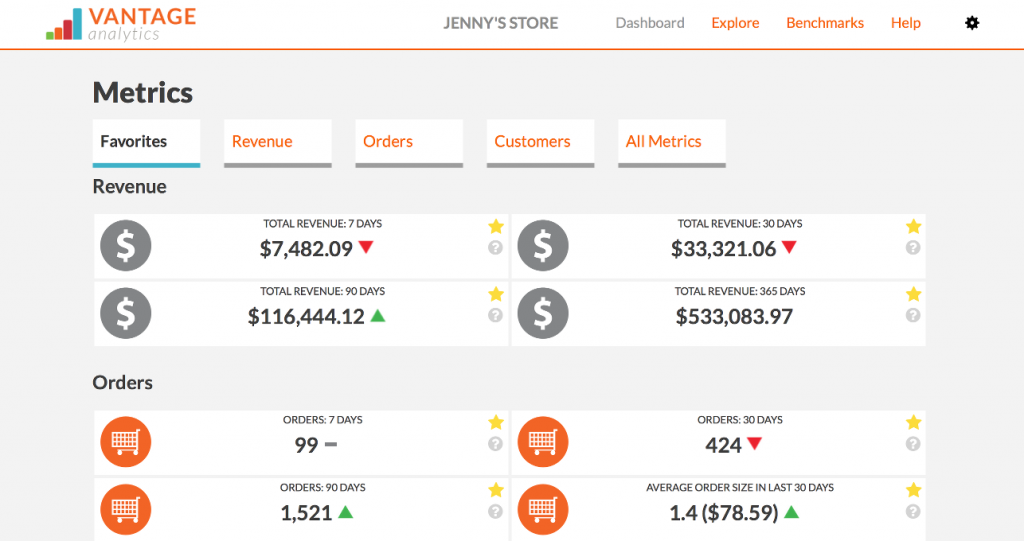Click dollar icon for Total Revenue 7 Days

[x=126, y=246]
